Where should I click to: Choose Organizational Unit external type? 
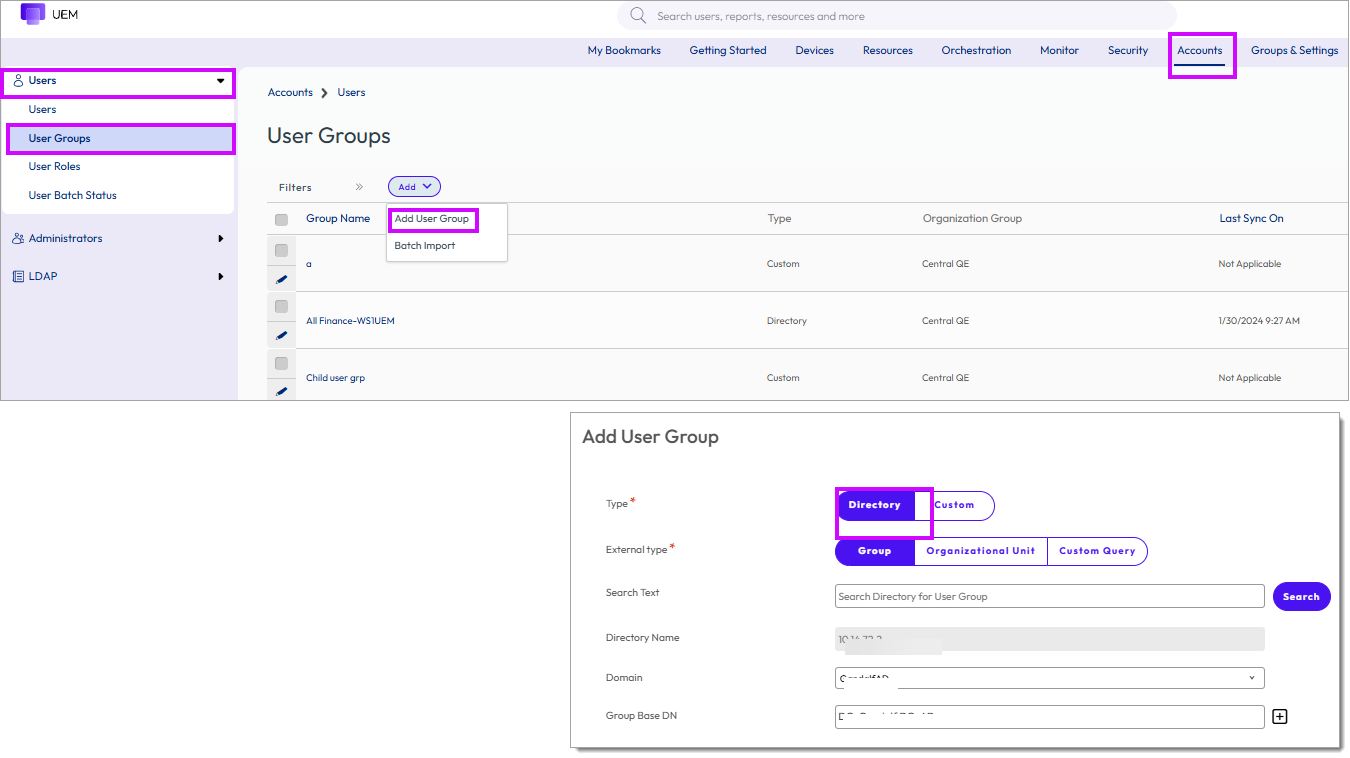(981, 551)
